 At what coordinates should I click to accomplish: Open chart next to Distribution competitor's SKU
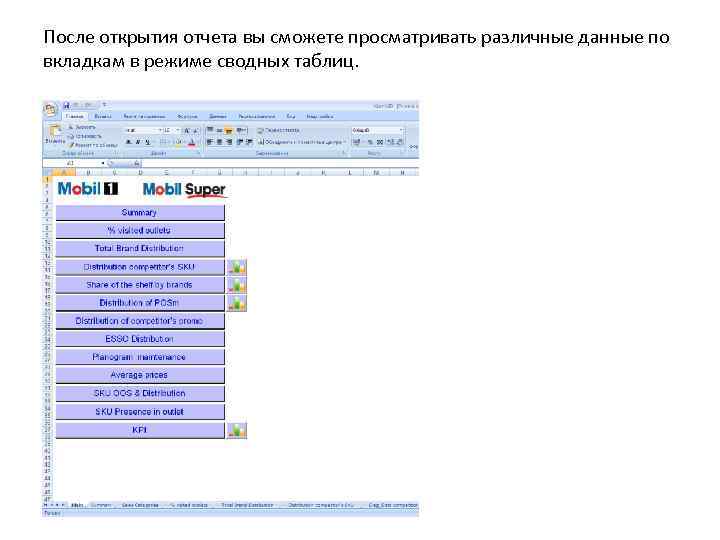(x=237, y=267)
